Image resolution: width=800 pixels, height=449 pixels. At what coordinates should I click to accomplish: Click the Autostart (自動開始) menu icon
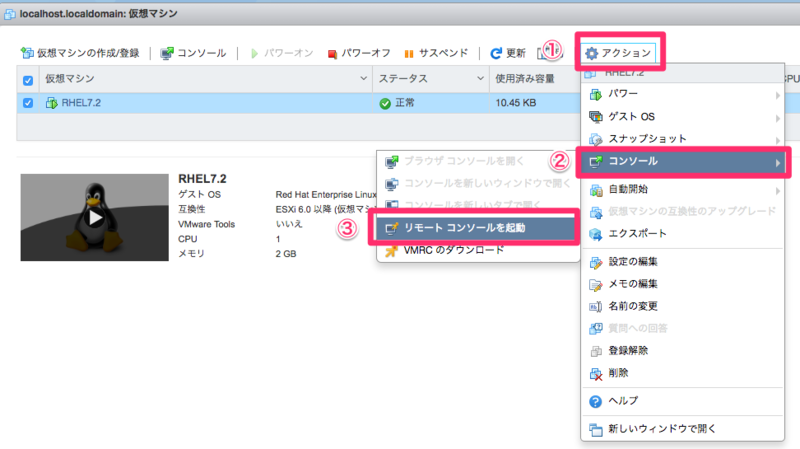(x=596, y=190)
